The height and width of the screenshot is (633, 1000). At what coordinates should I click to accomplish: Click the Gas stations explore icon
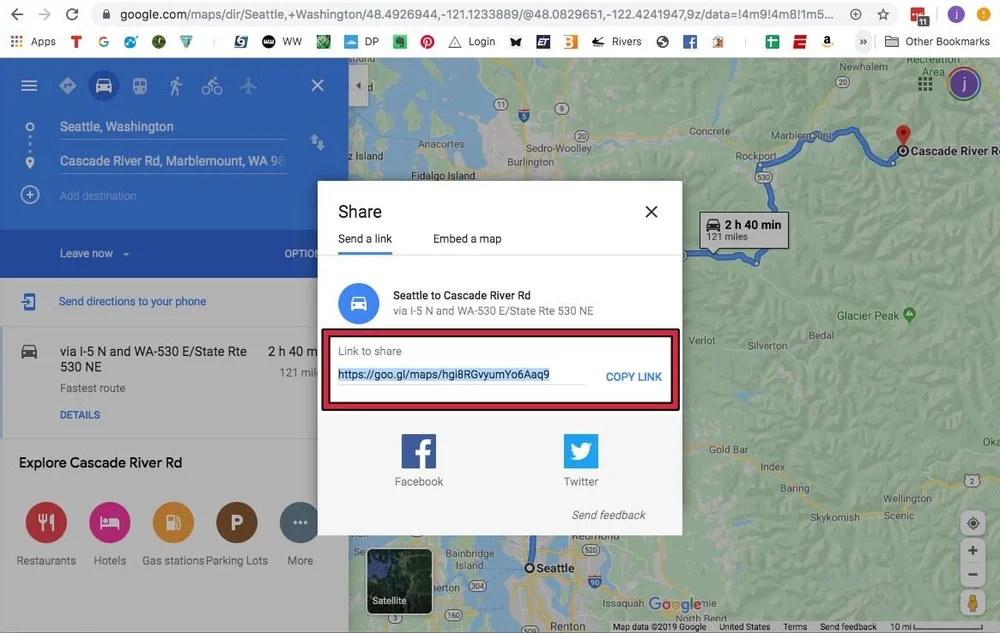point(172,522)
